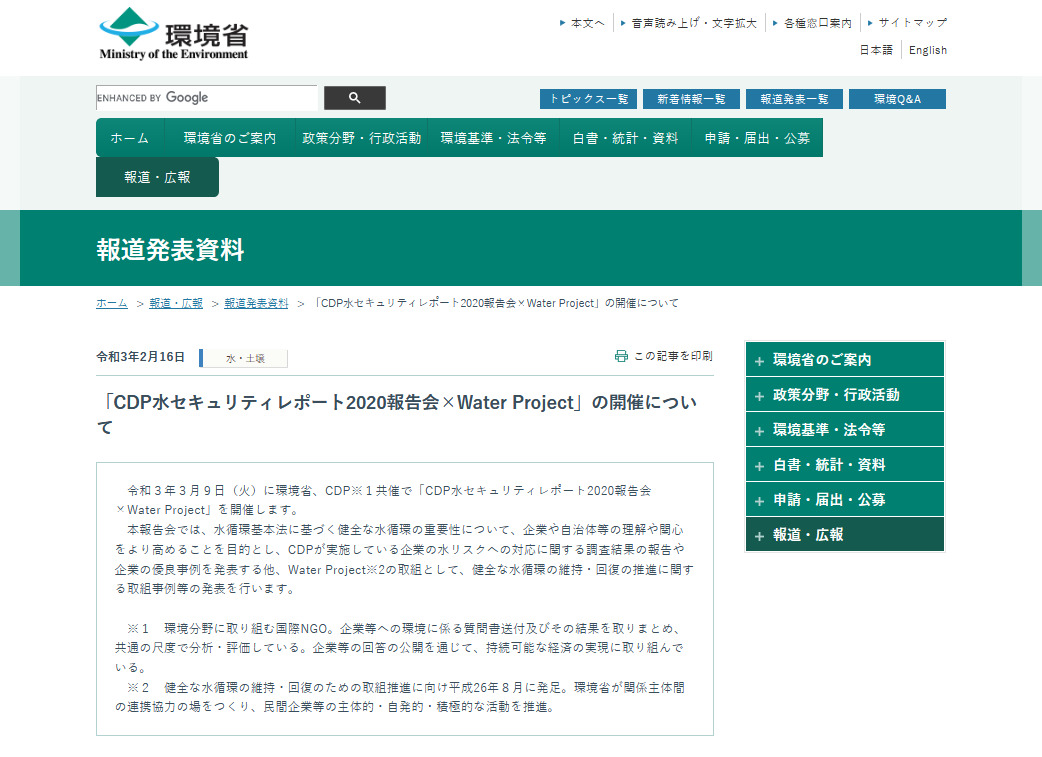Click the search magnifying glass icon
The height and width of the screenshot is (757, 1042).
[354, 97]
